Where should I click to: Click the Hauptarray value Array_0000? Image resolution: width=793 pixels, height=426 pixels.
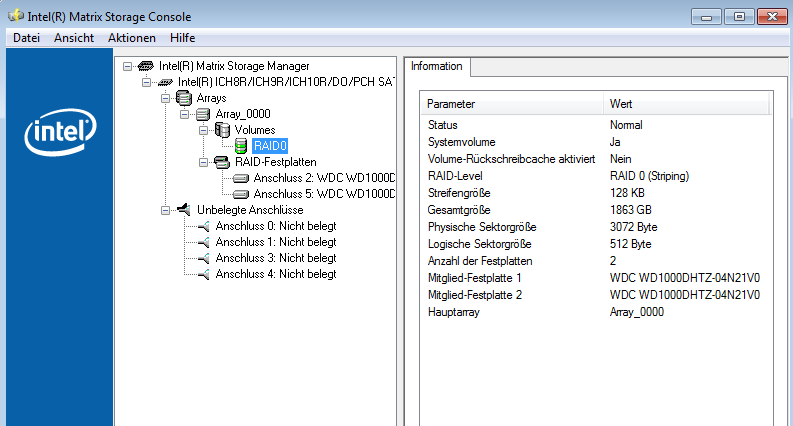coord(637,312)
